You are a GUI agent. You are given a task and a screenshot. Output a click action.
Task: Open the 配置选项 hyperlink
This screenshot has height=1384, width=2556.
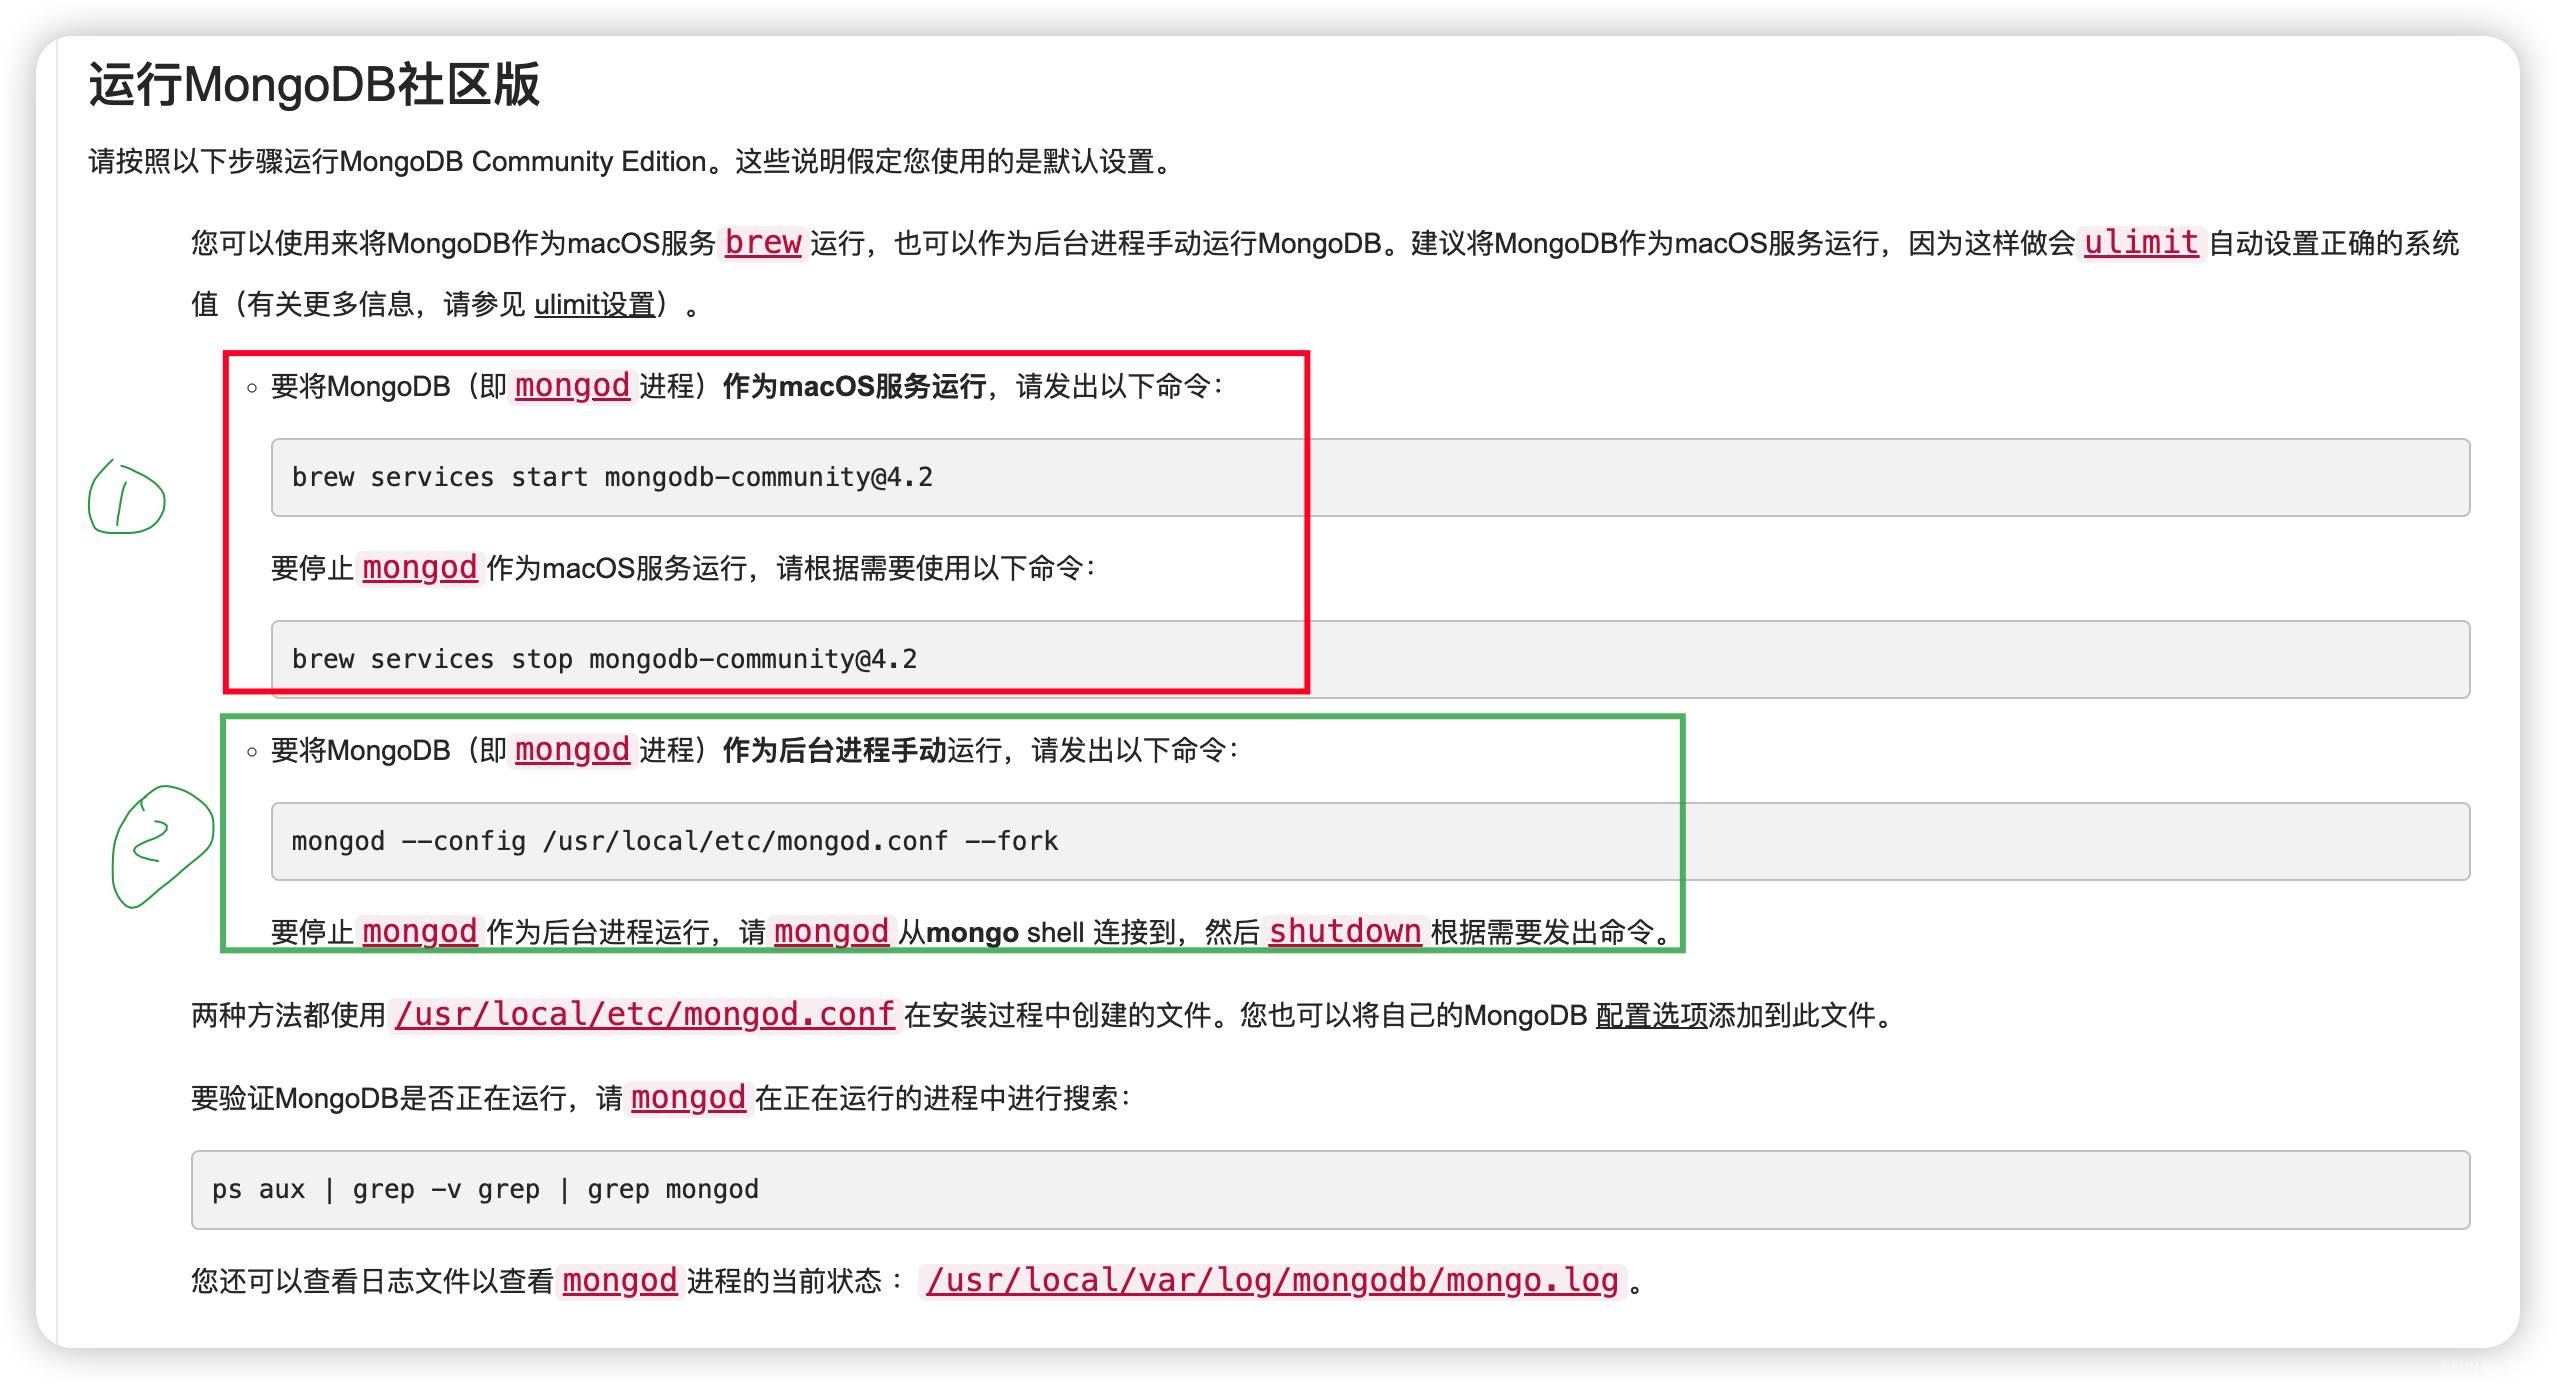click(x=1651, y=1016)
